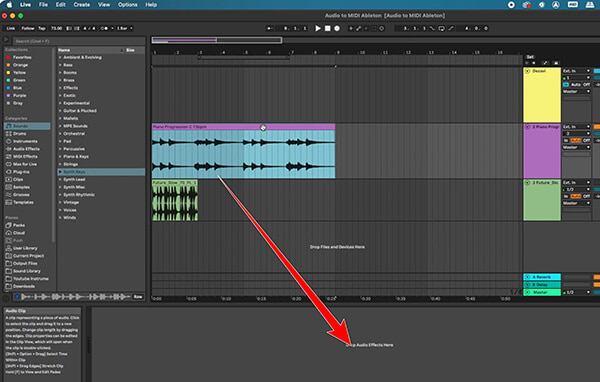Screen dimensions: 600x382
Task: Click the Session Record circle icon
Action: pyautogui.click(x=382, y=28)
